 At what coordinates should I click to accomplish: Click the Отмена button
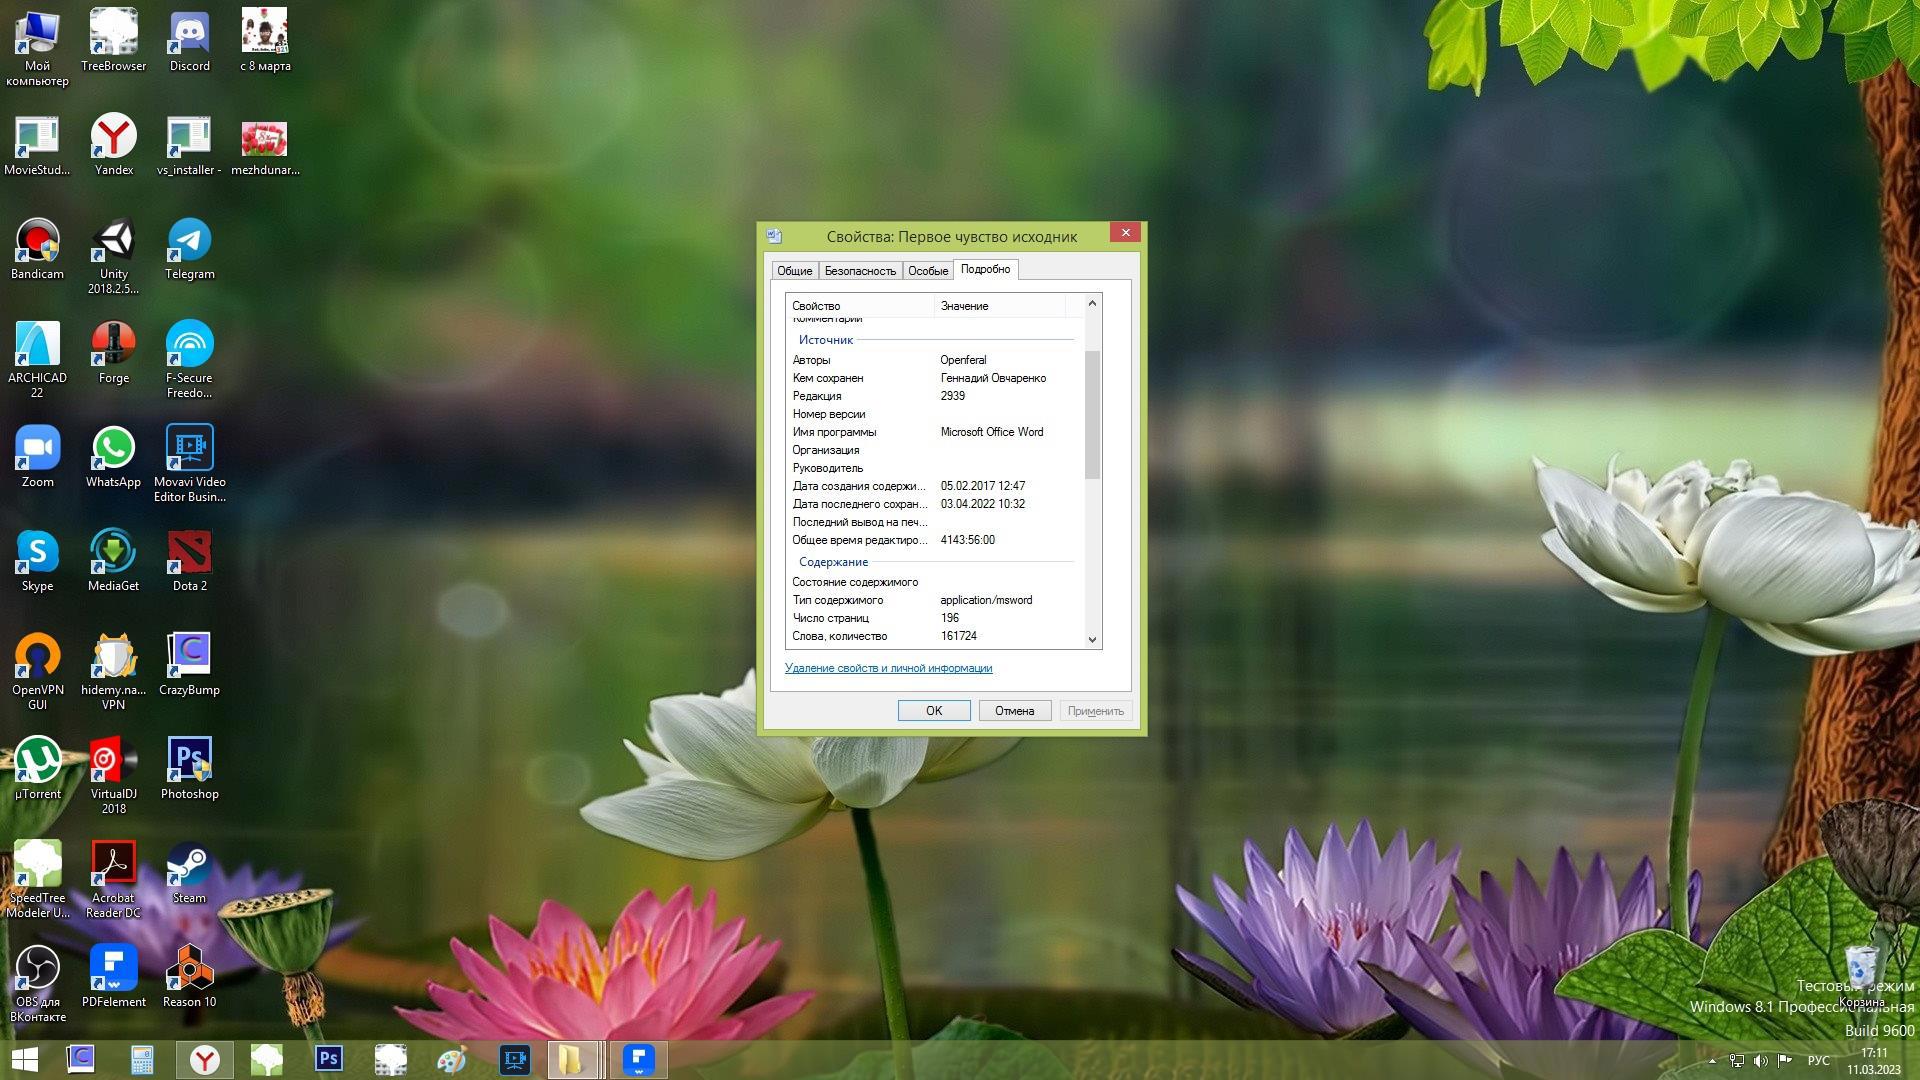point(1013,711)
